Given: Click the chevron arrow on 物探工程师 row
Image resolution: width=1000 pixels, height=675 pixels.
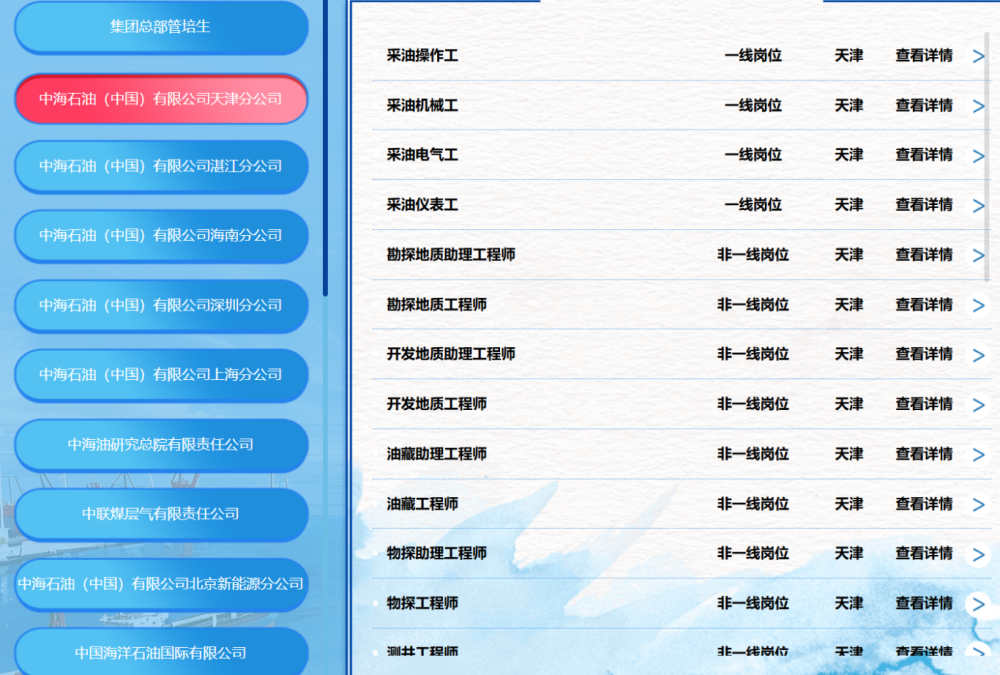Looking at the screenshot, I should coord(978,604).
